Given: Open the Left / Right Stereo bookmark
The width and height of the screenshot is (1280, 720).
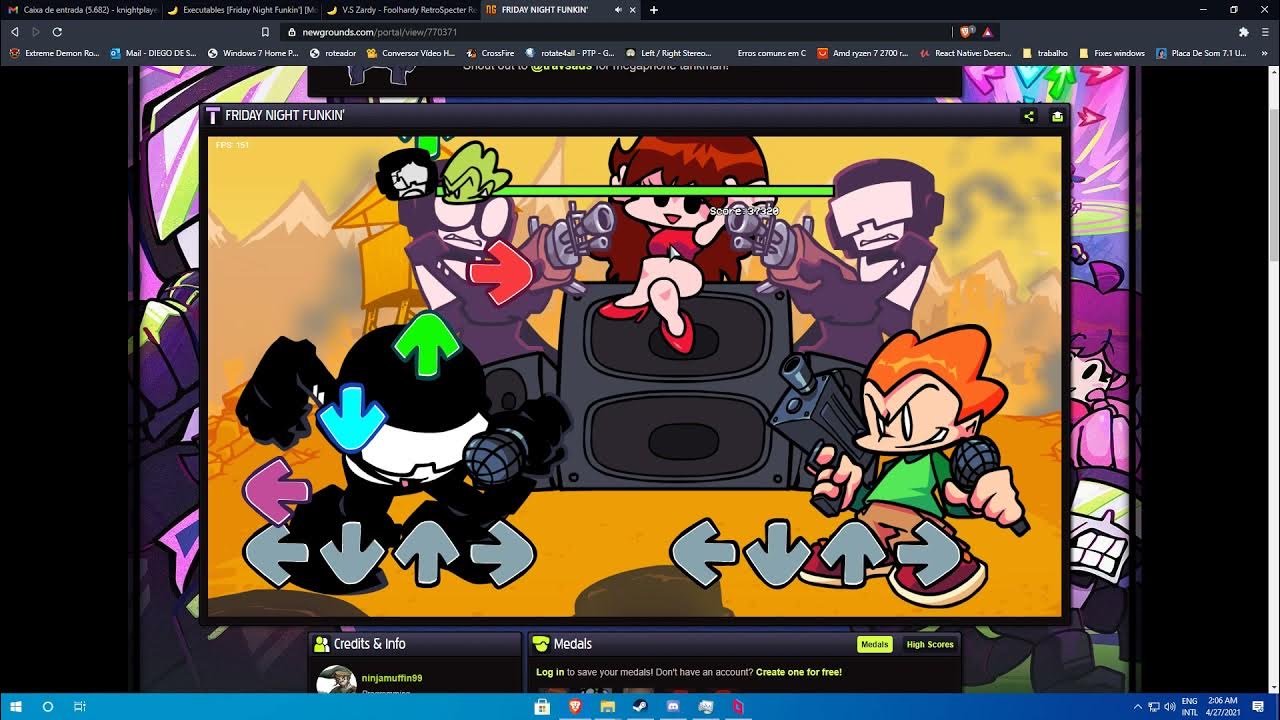Looking at the screenshot, I should [x=668, y=53].
